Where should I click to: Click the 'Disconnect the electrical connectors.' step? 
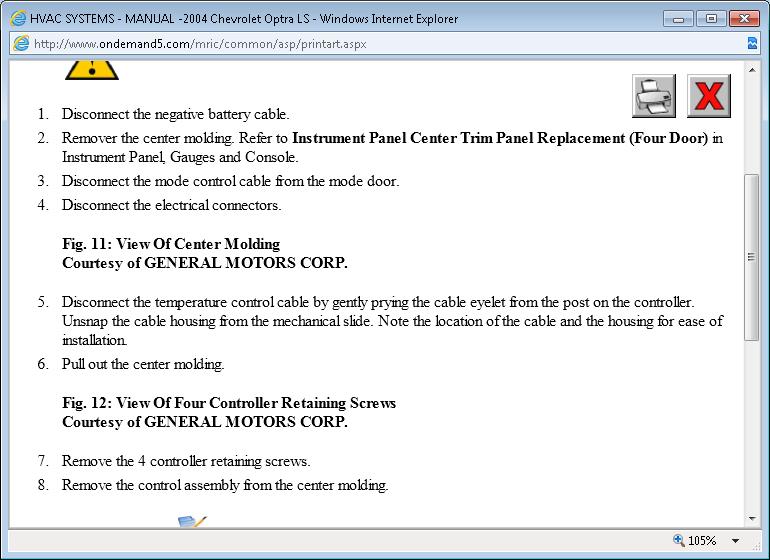pos(171,205)
